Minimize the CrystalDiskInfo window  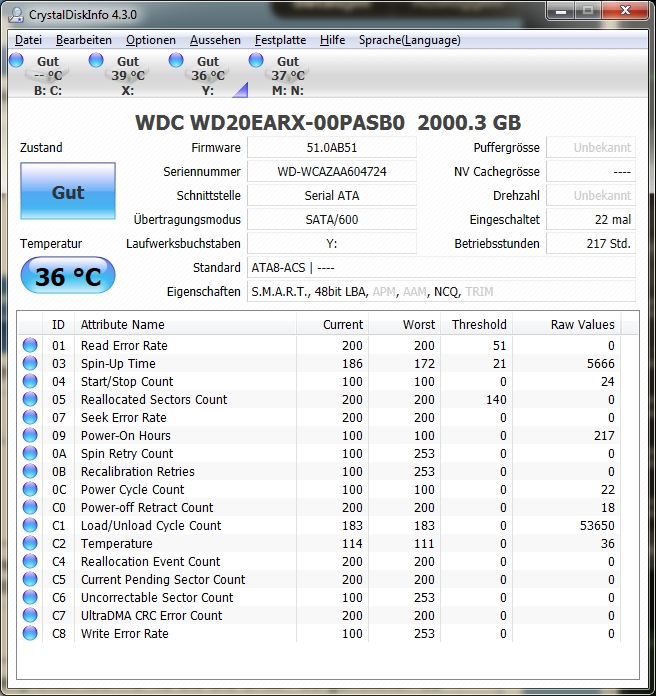point(561,11)
